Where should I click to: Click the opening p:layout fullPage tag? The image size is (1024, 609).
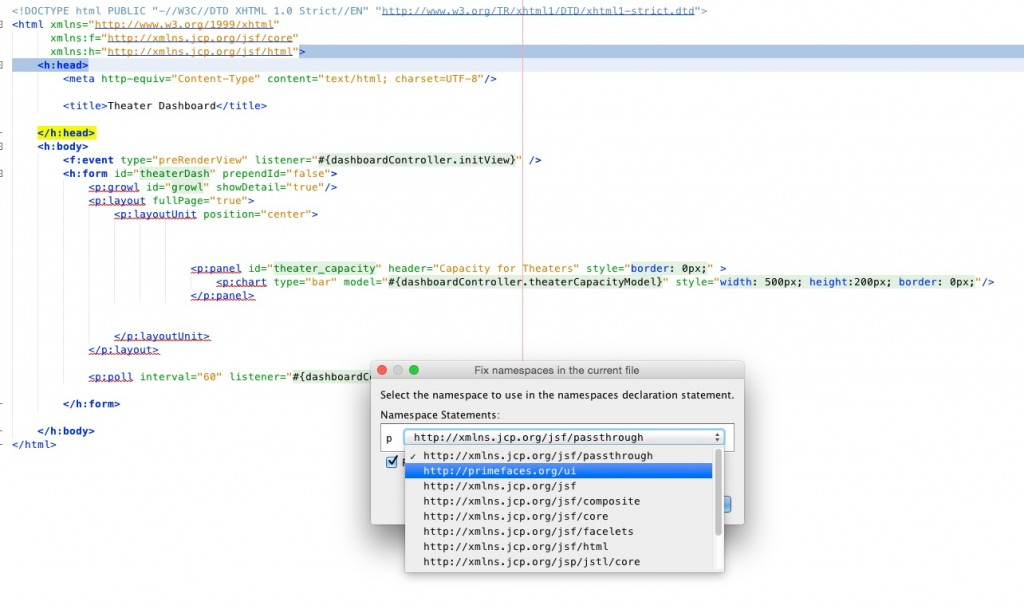(171, 201)
